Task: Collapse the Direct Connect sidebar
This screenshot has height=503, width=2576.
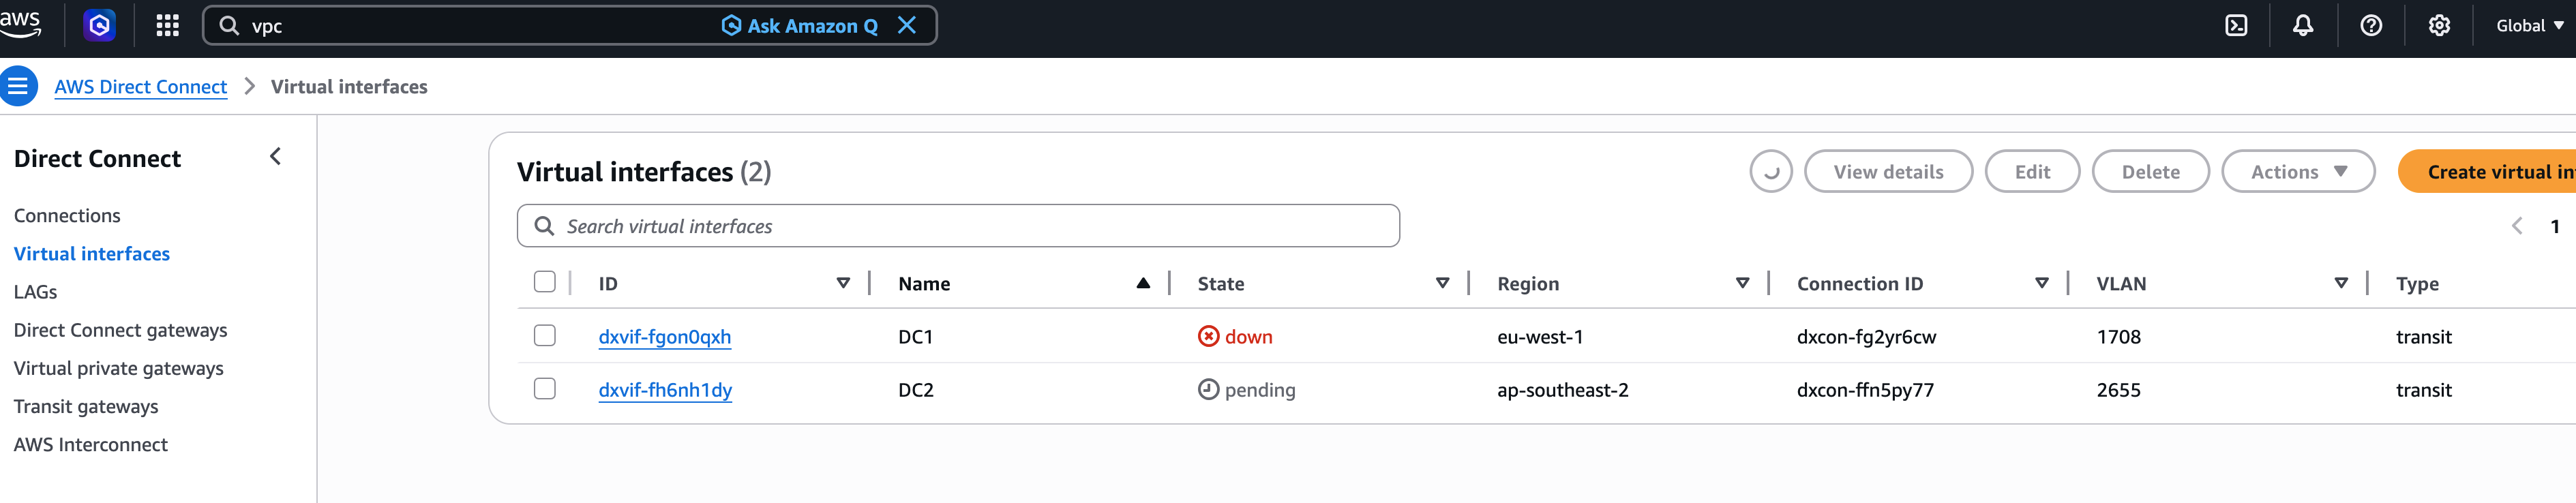Action: pyautogui.click(x=275, y=157)
